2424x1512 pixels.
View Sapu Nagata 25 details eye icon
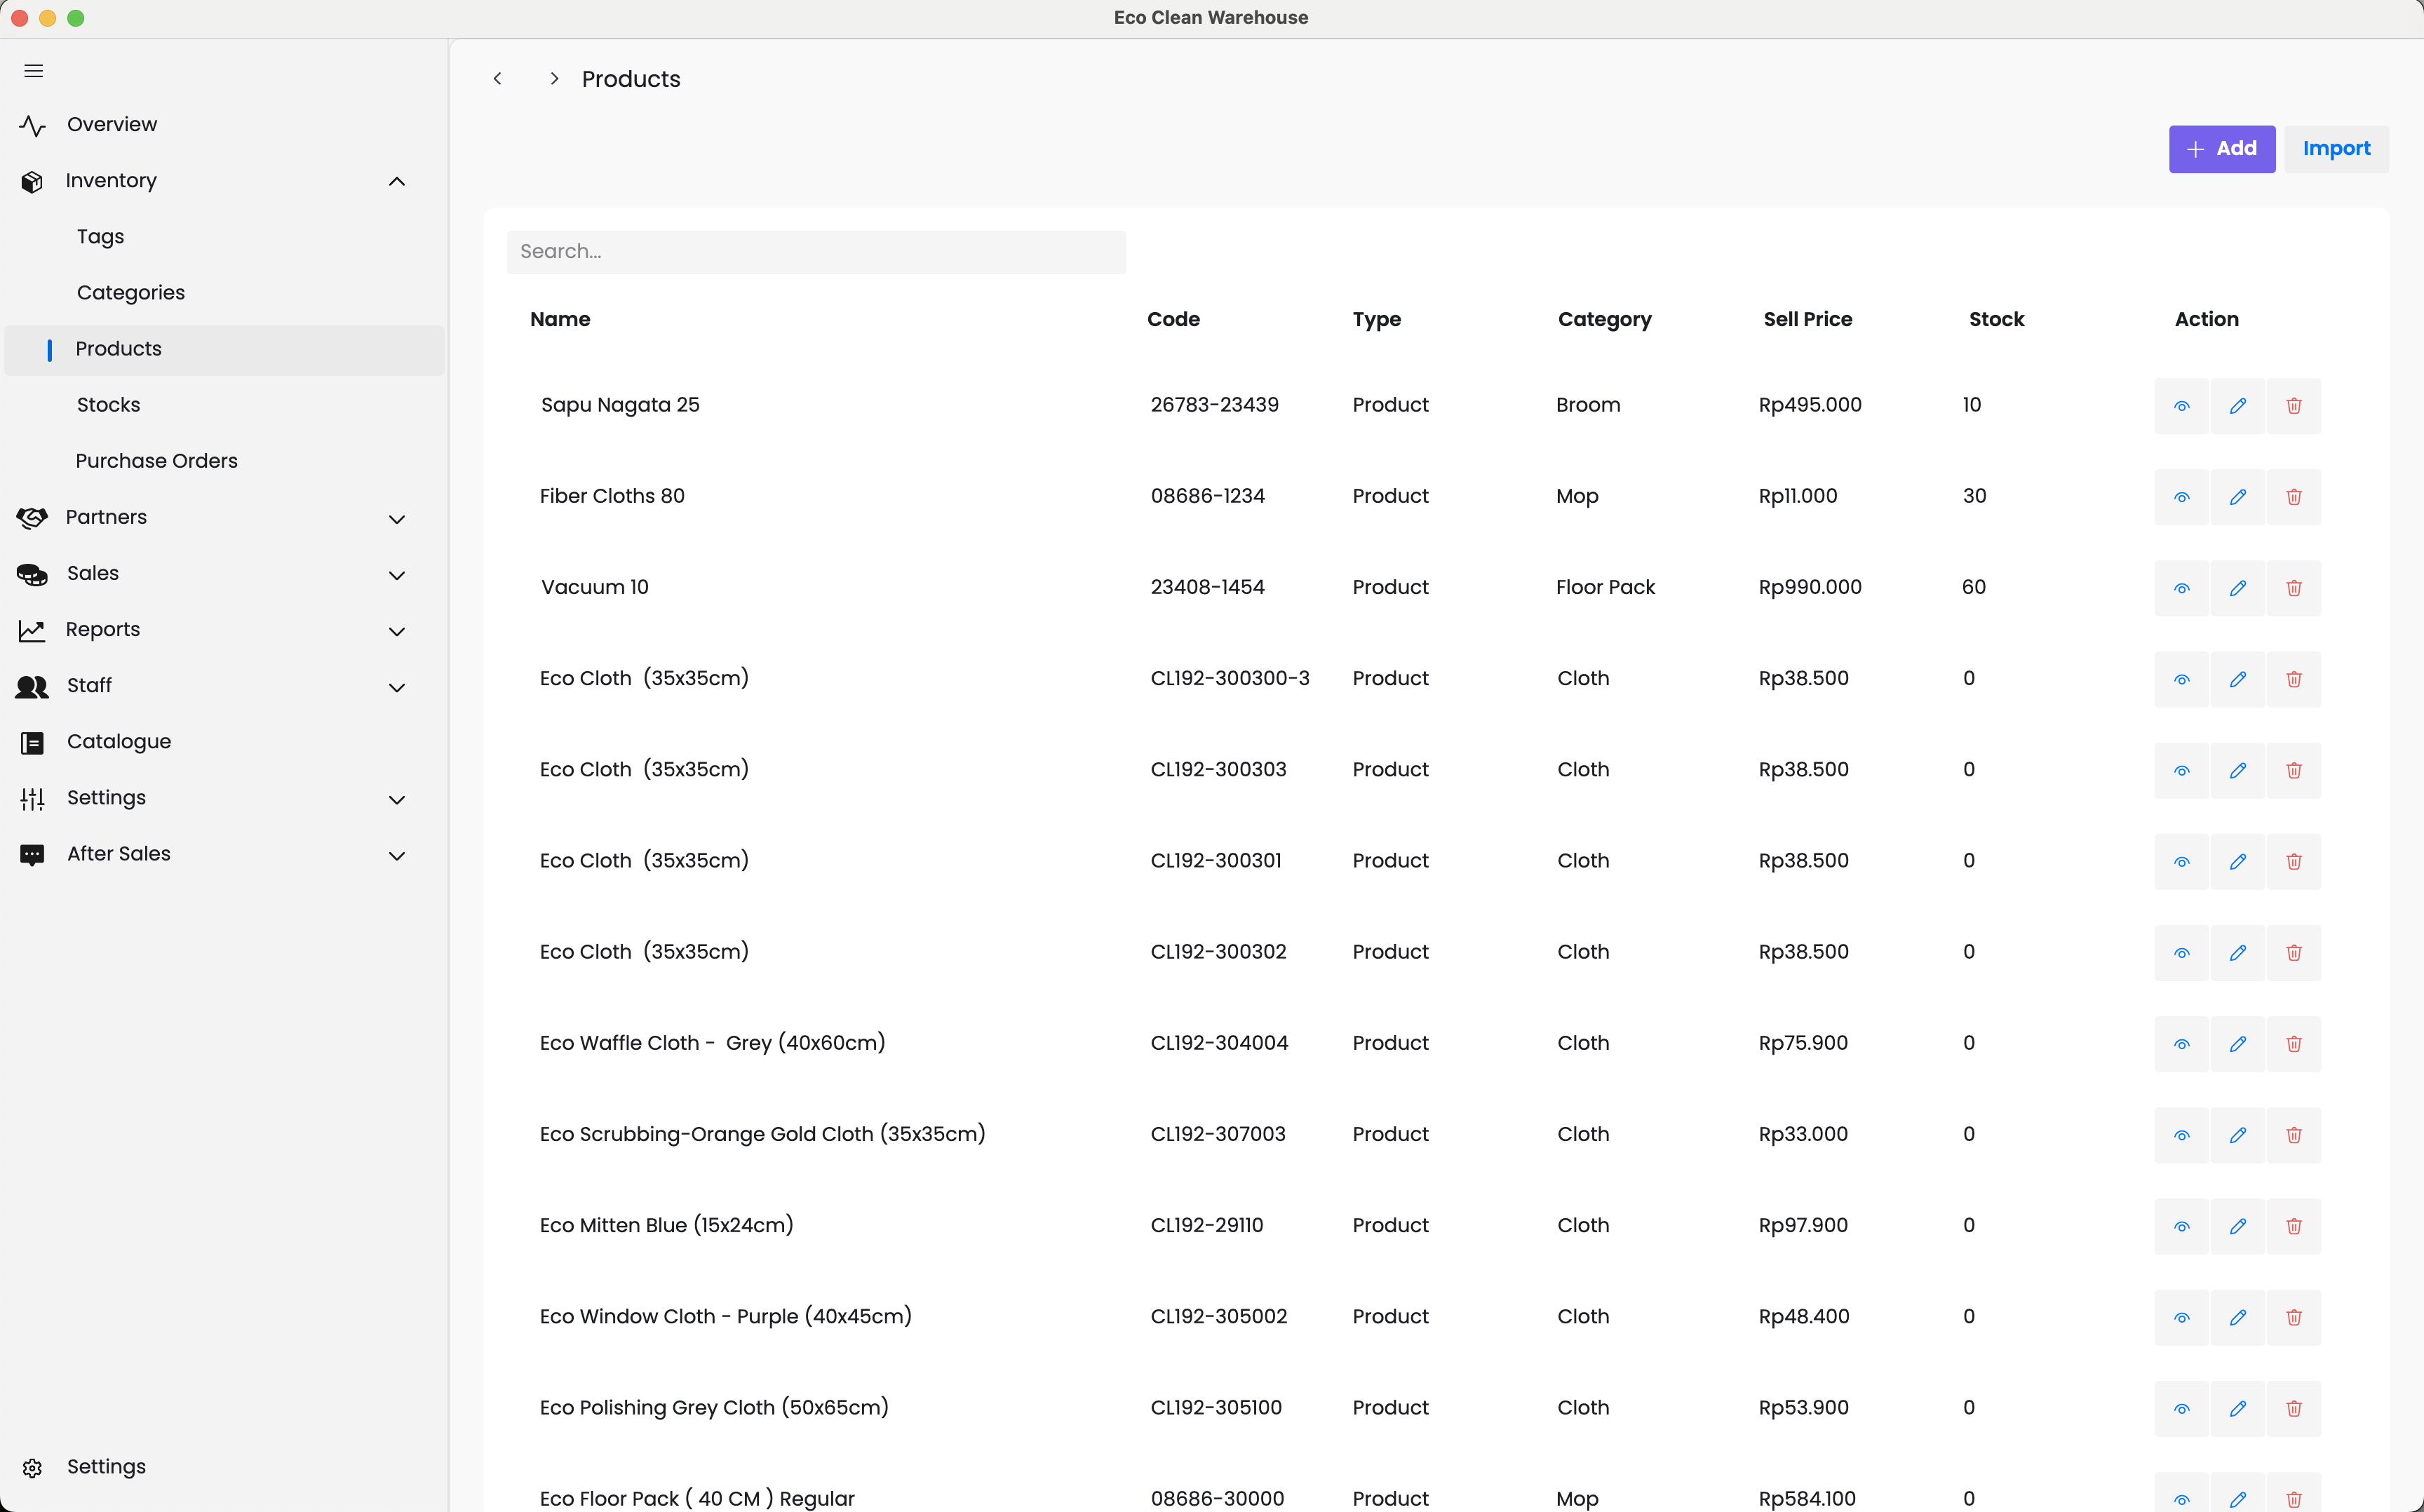click(x=2182, y=405)
